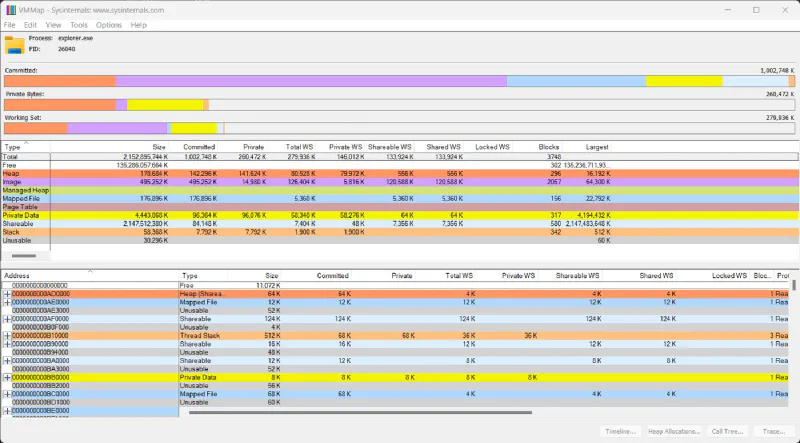This screenshot has width=800, height=443.
Task: Click the orange Heap segment in Working Set bar
Action: click(x=36, y=128)
